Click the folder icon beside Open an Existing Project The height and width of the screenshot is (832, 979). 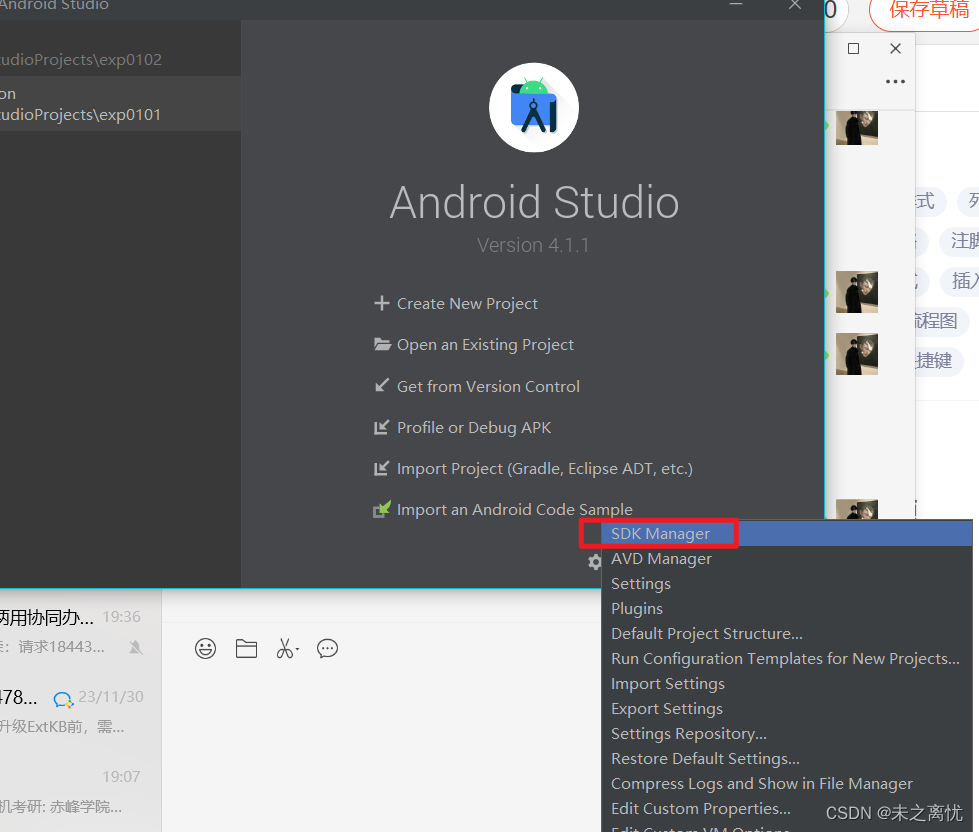pyautogui.click(x=382, y=344)
